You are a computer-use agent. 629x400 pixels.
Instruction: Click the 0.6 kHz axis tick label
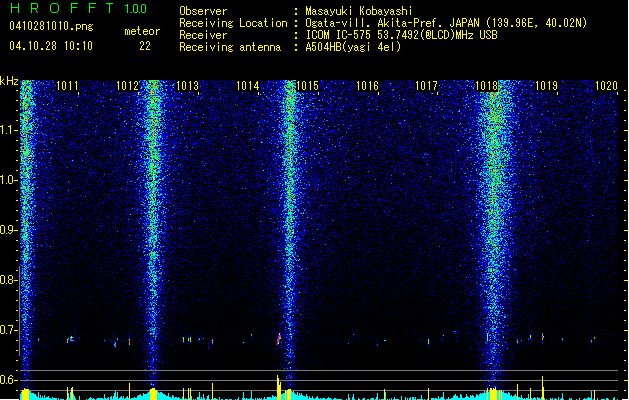coord(9,380)
